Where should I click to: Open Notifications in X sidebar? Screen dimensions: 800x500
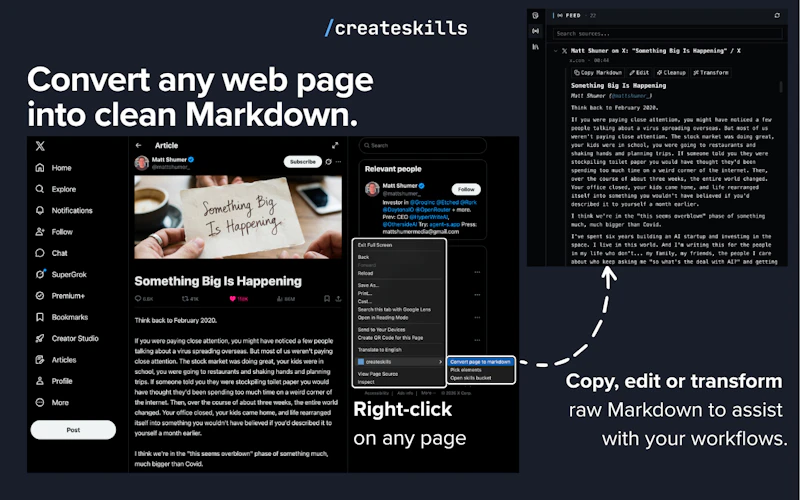(64, 211)
